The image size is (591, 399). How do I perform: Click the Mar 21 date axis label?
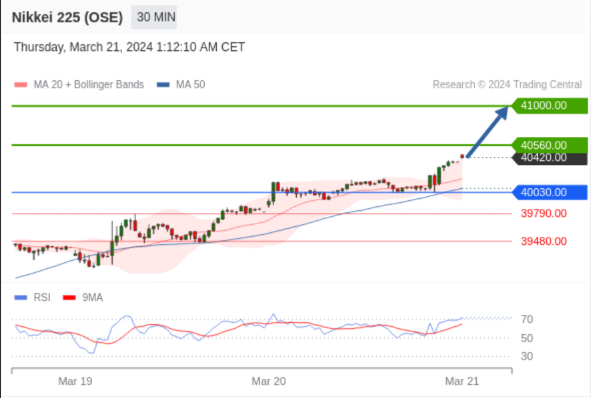(x=462, y=381)
